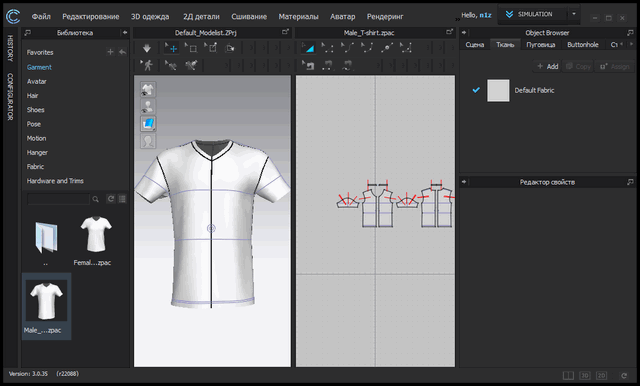The height and width of the screenshot is (386, 640).
Task: Click the Add fabric button
Action: coord(547,66)
